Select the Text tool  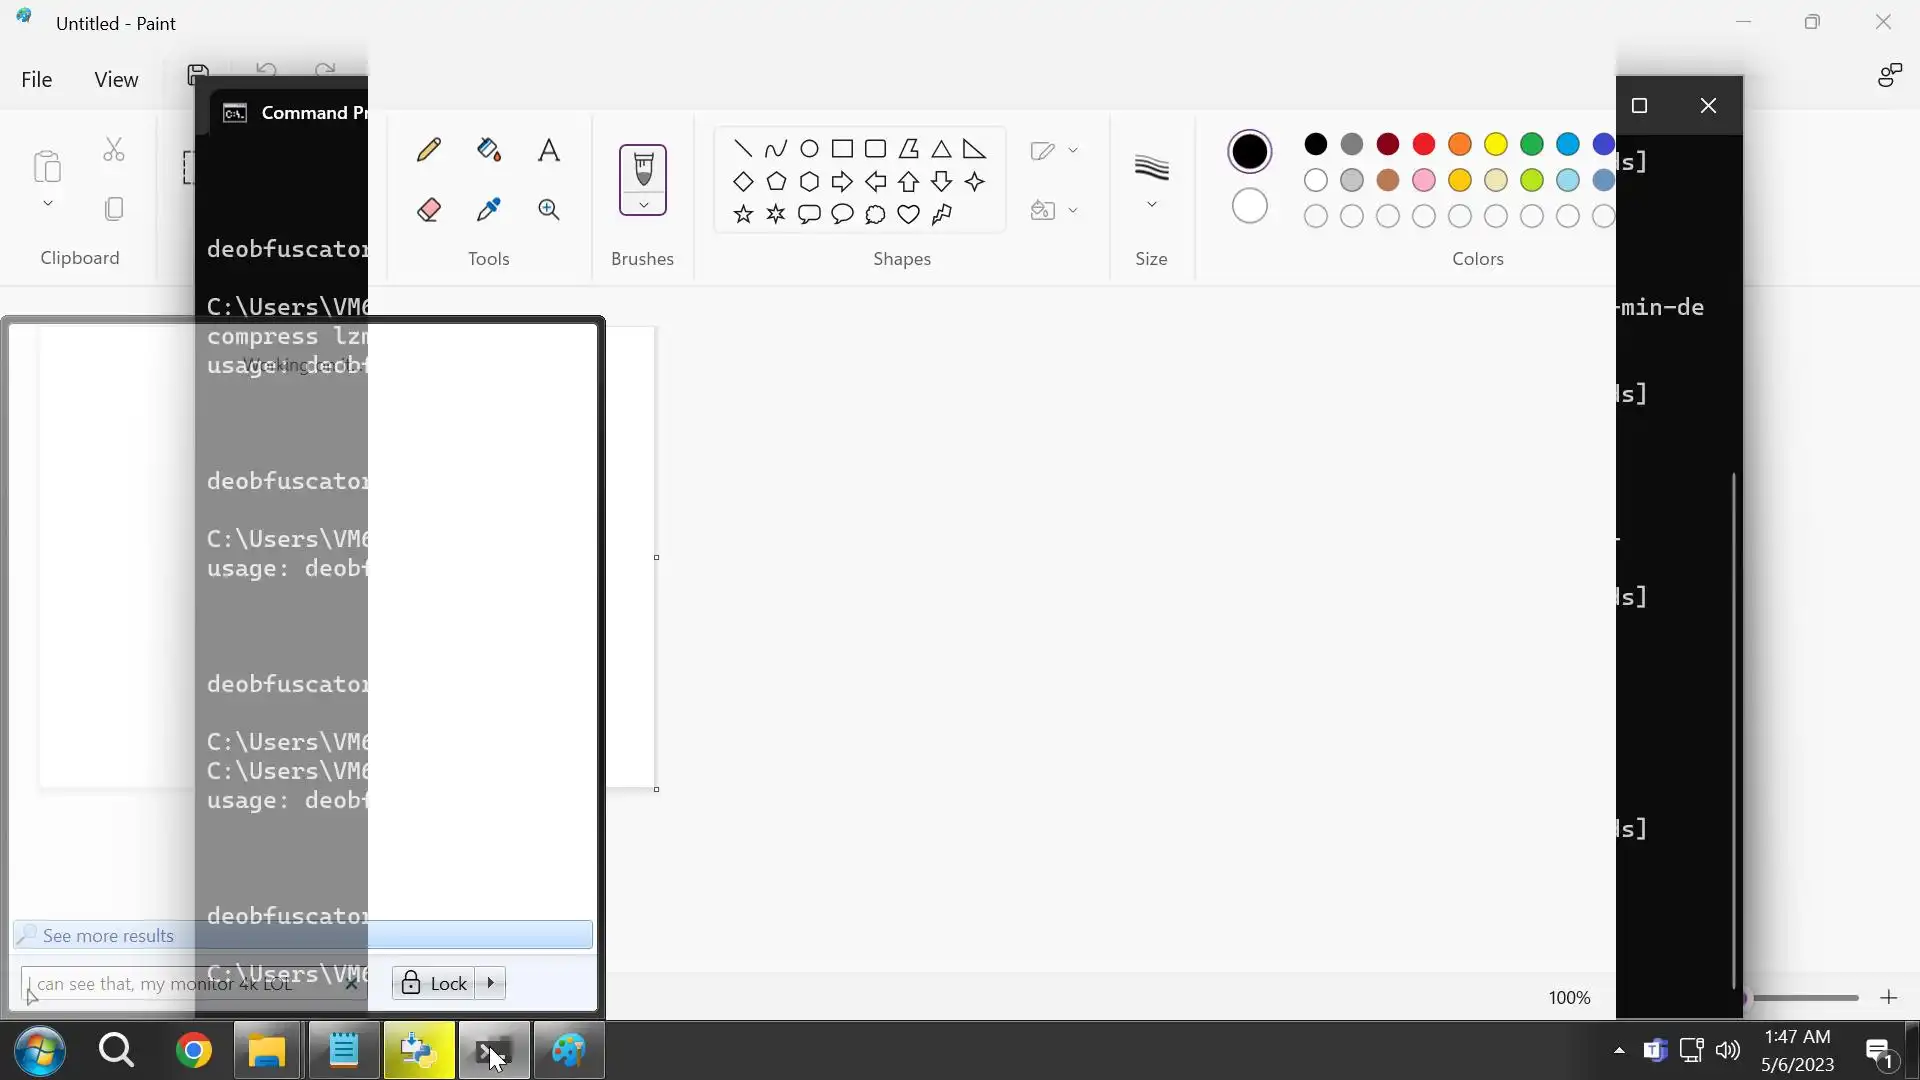[549, 150]
